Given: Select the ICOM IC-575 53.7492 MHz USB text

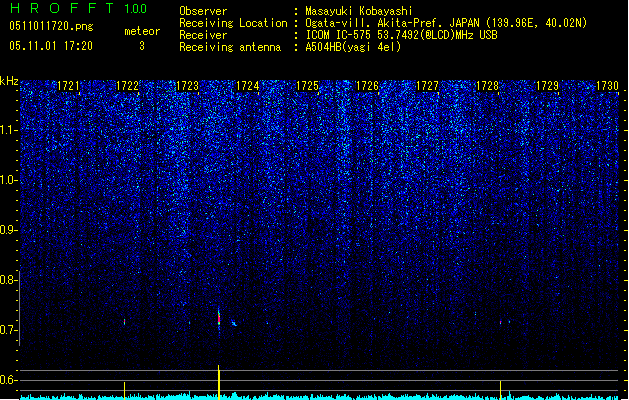Looking at the screenshot, I should 402,35.
